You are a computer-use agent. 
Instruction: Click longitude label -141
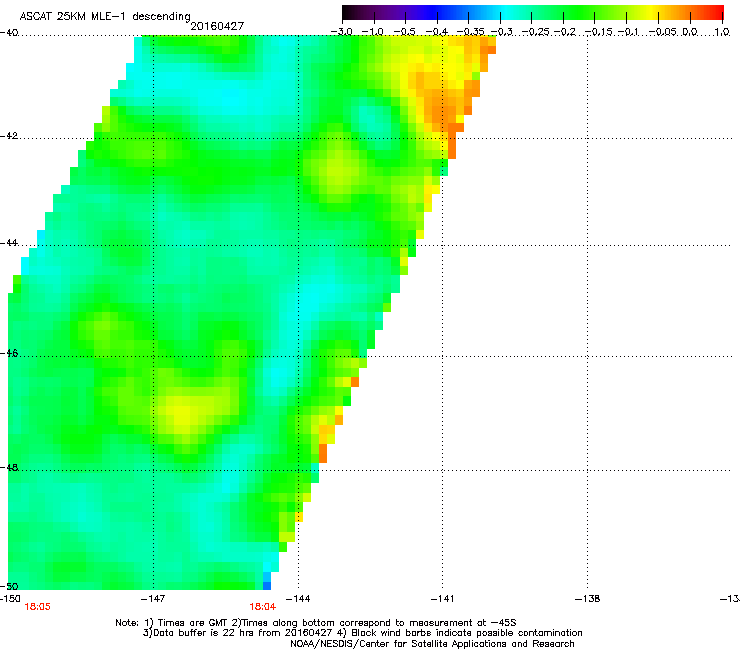[x=442, y=599]
